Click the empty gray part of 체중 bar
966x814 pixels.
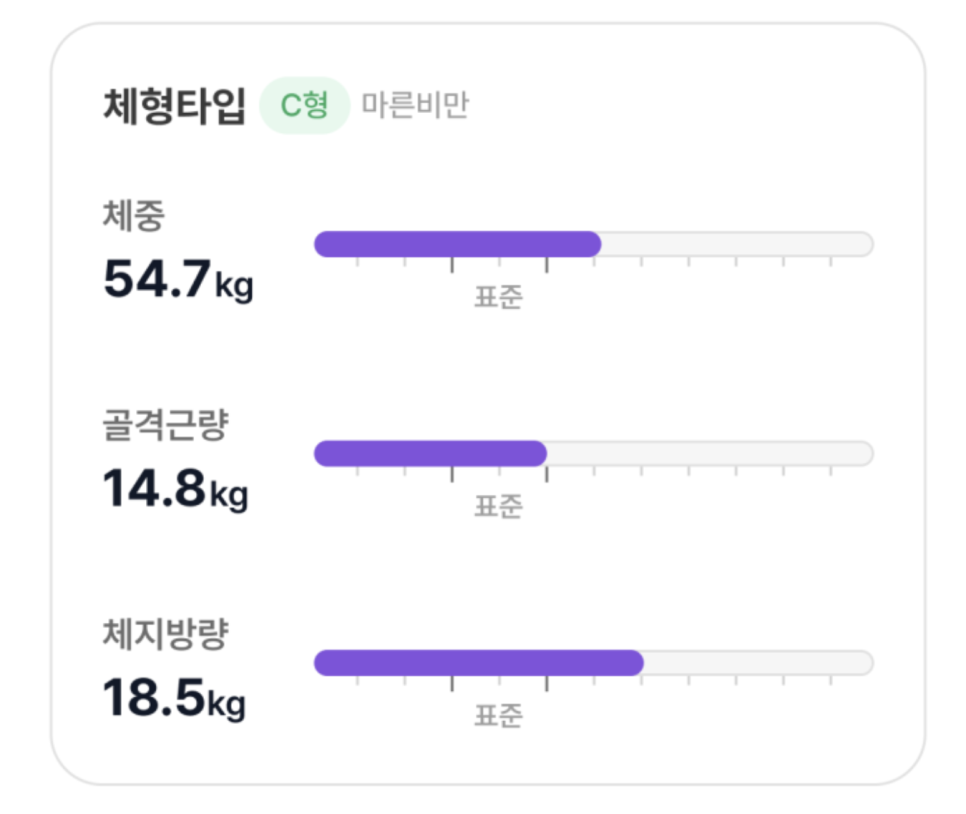point(737,244)
